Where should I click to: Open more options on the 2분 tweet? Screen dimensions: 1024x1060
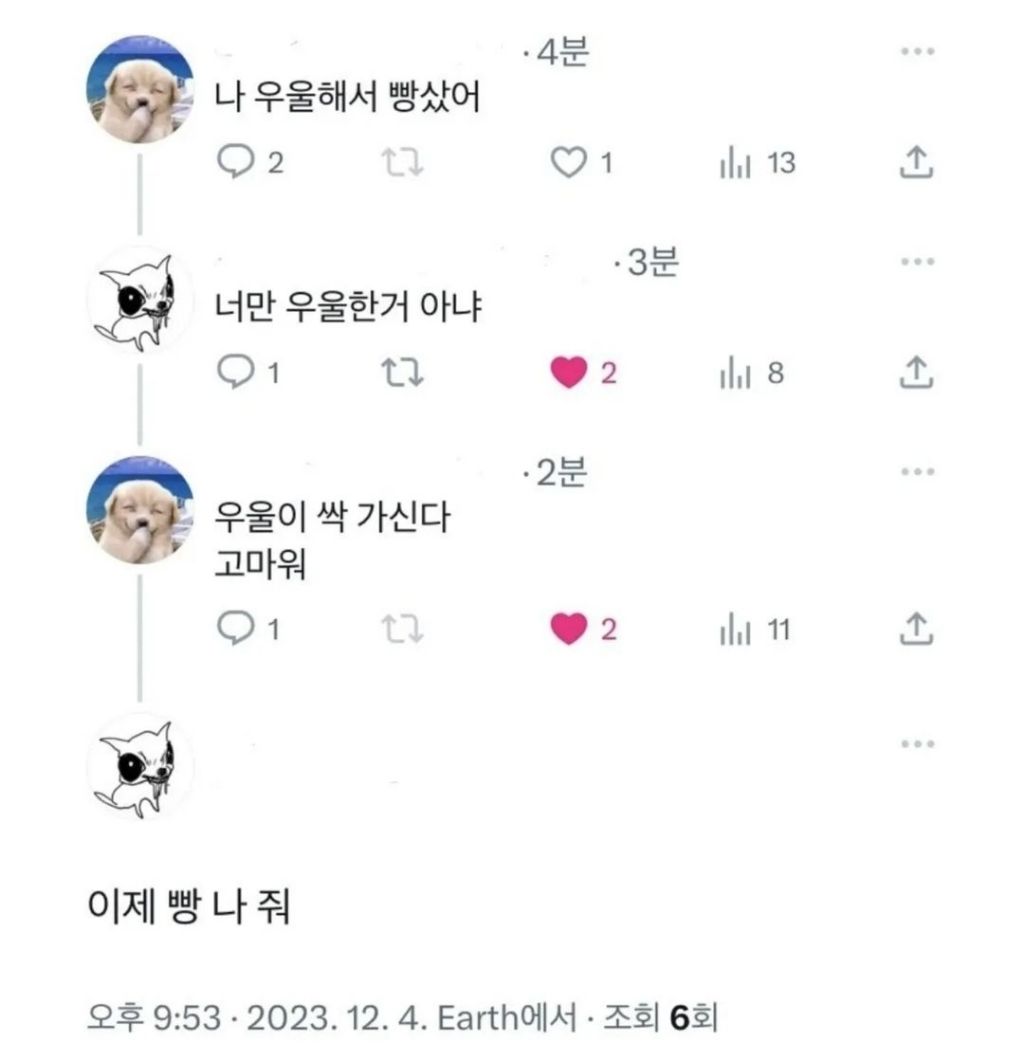pos(916,473)
